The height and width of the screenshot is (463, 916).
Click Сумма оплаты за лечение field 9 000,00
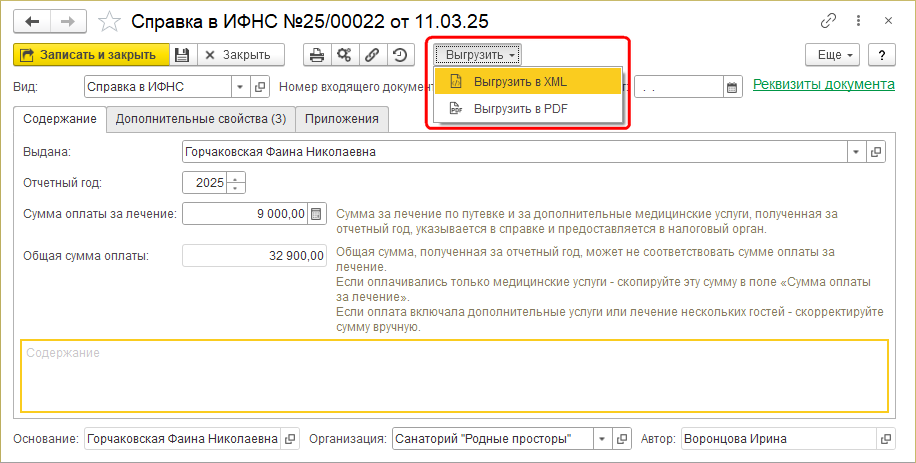(x=245, y=214)
